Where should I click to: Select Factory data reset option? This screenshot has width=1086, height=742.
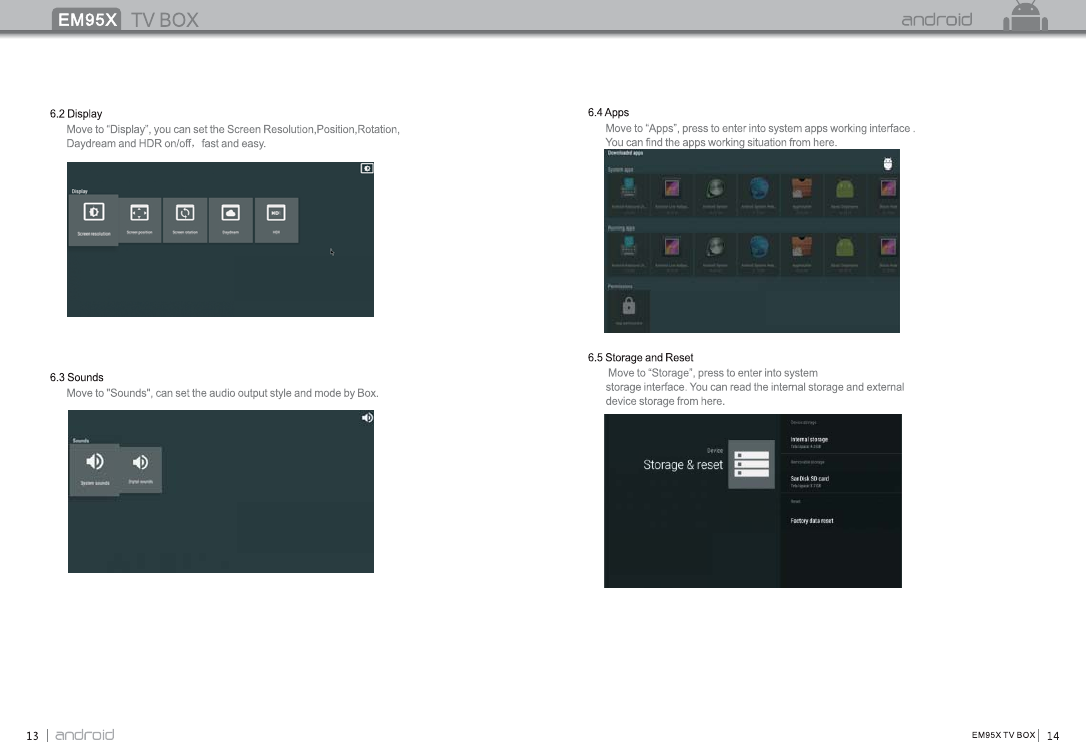(x=812, y=520)
